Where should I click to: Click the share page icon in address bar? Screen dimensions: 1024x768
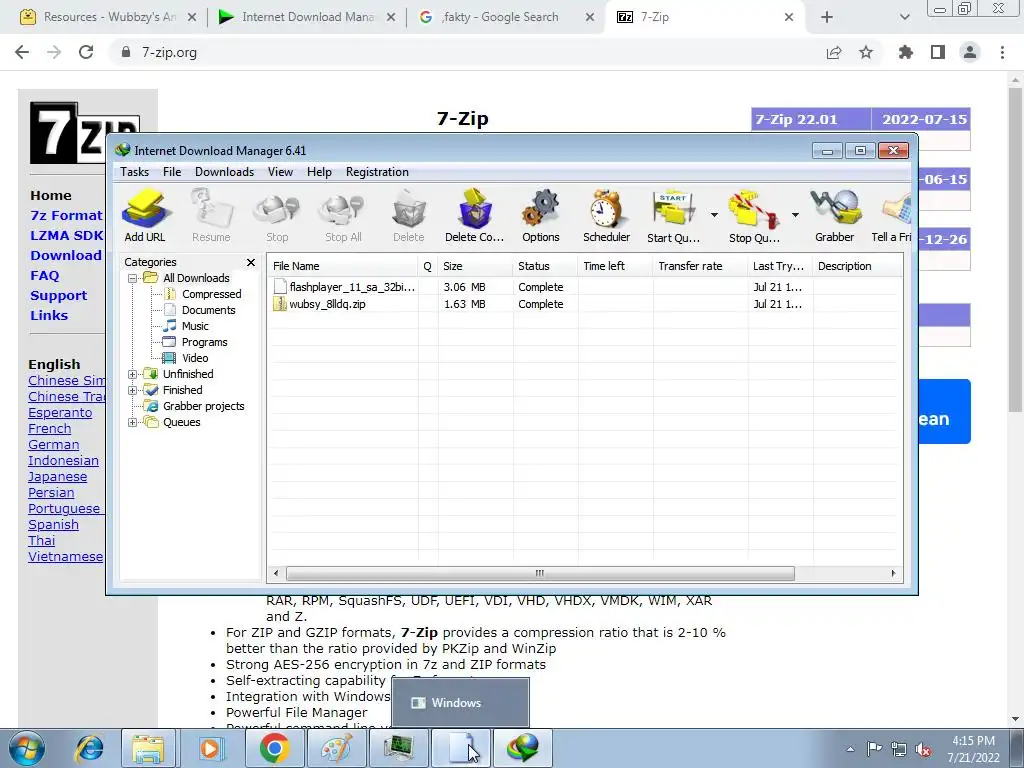[834, 52]
